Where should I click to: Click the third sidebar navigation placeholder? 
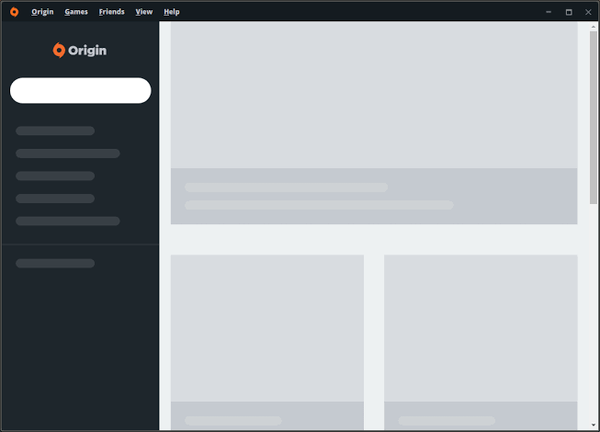pos(55,176)
